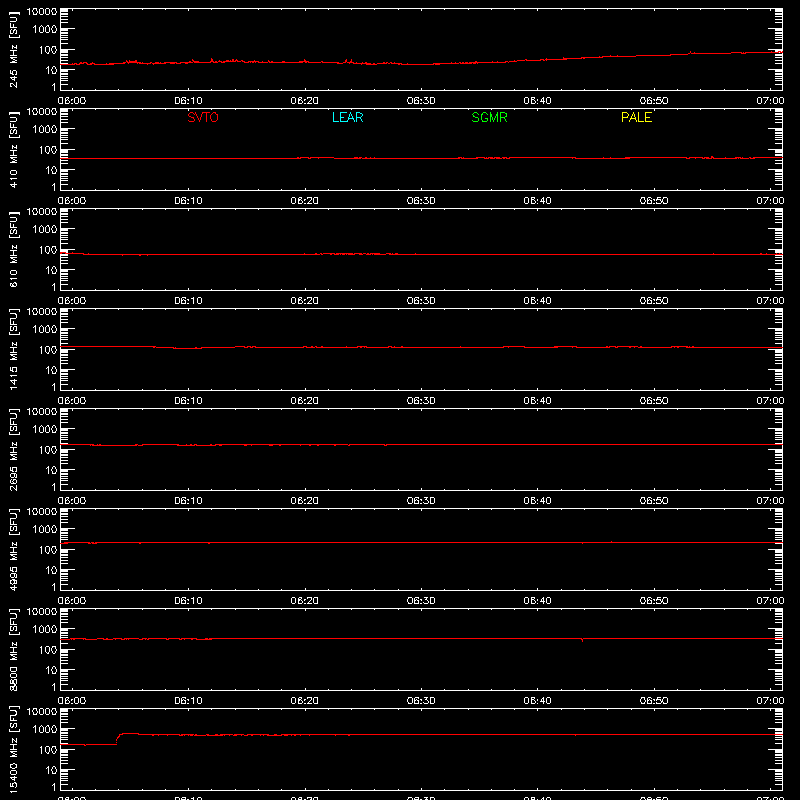Click the 06:40 label under the 410 MHz plot
800x800 pixels.
537,201
